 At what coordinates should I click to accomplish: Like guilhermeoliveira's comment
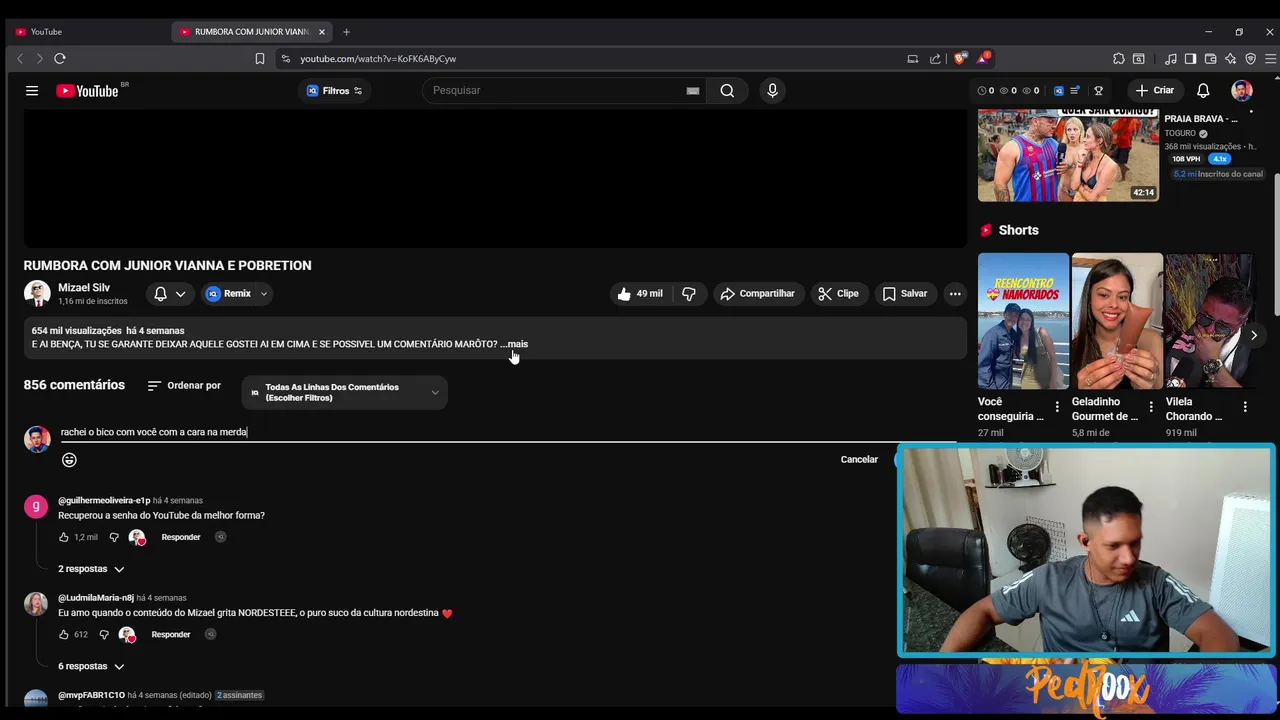tap(64, 537)
